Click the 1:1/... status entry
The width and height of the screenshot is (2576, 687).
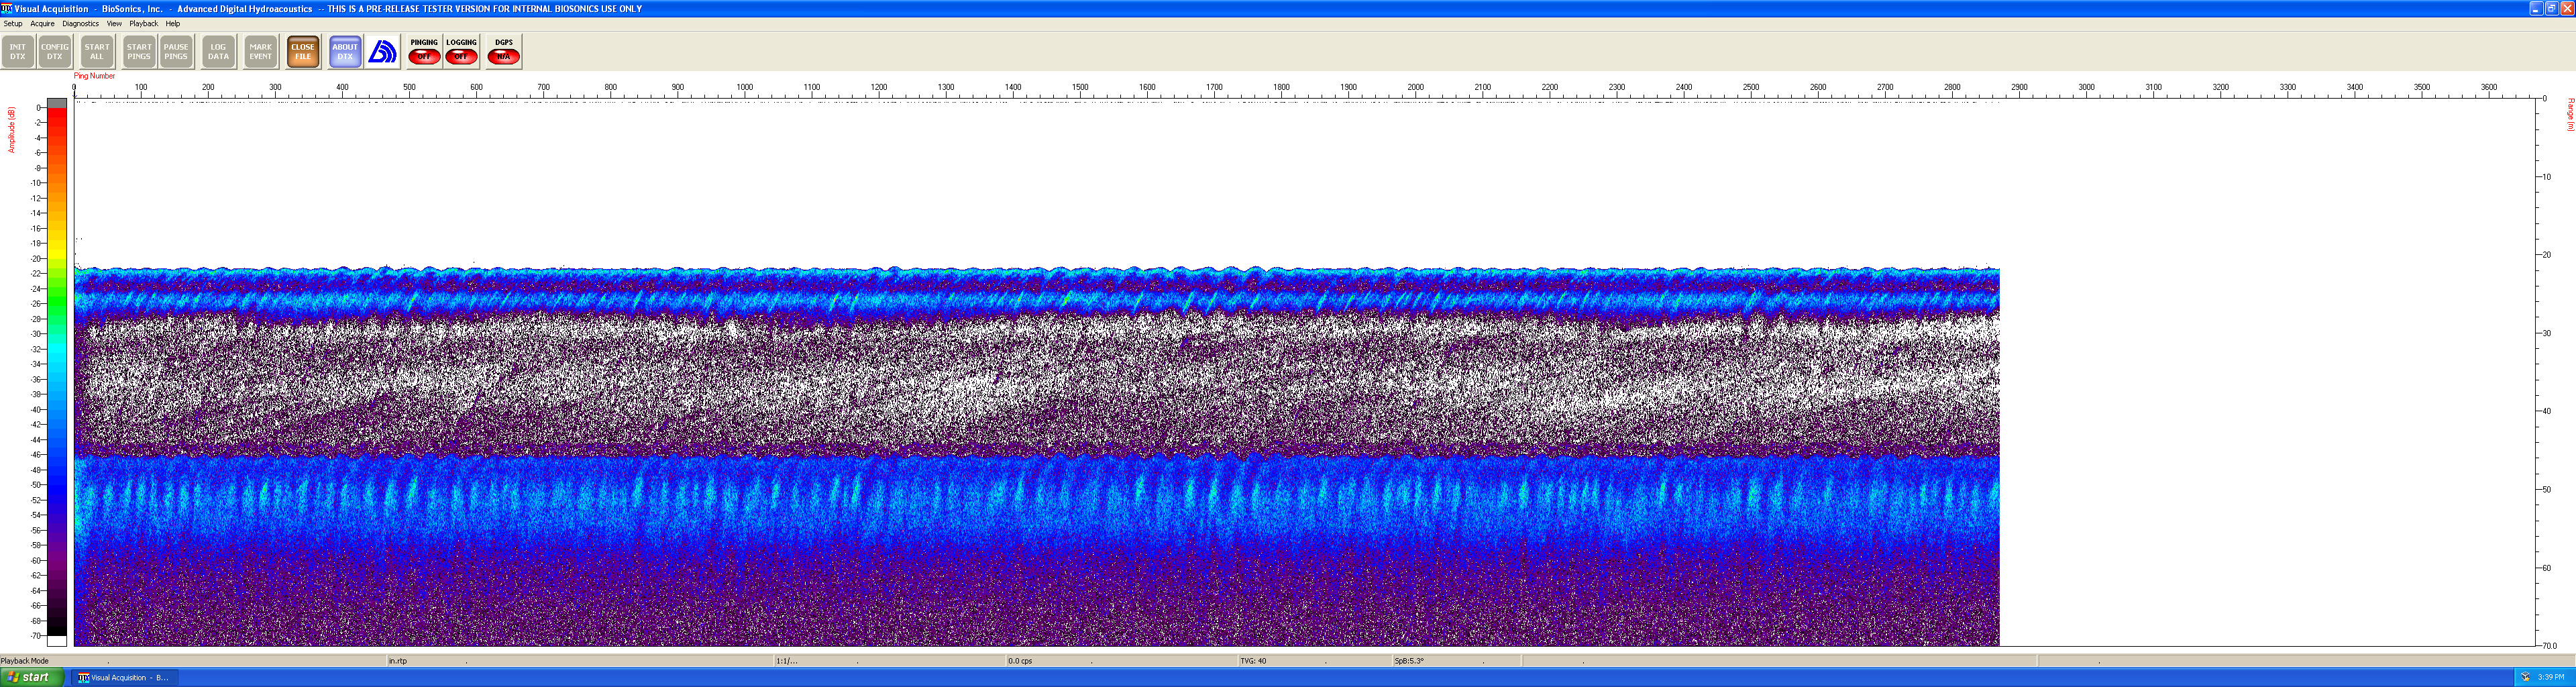tap(787, 661)
